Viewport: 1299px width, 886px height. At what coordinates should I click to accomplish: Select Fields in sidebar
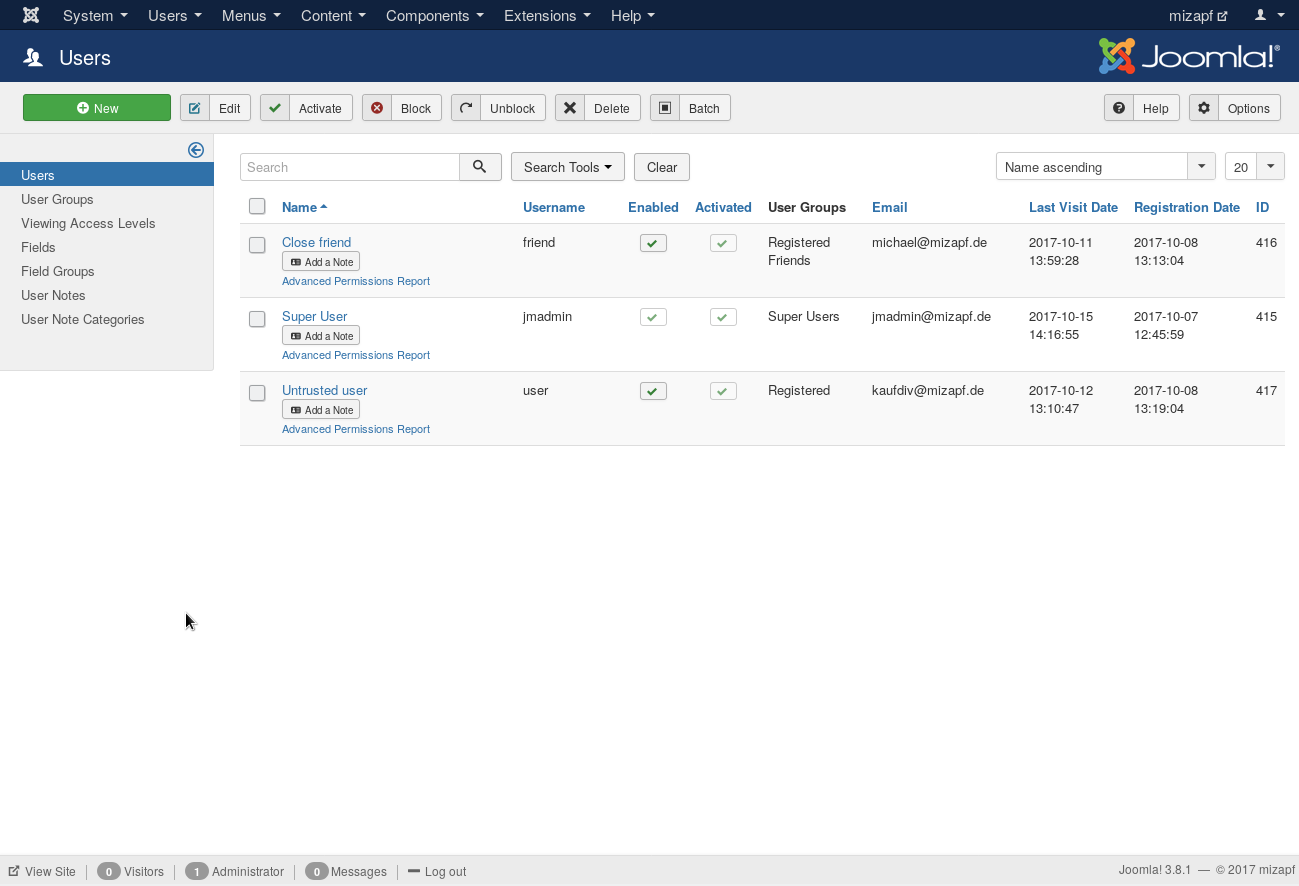click(x=38, y=247)
